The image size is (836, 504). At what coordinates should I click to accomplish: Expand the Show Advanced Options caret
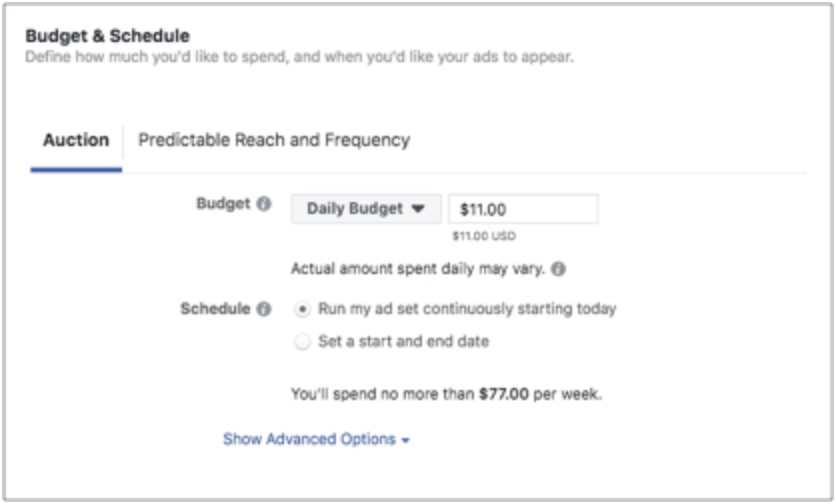405,440
